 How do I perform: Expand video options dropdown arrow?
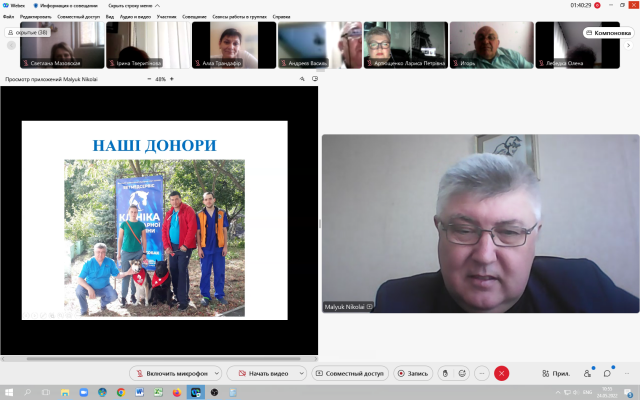coord(302,373)
